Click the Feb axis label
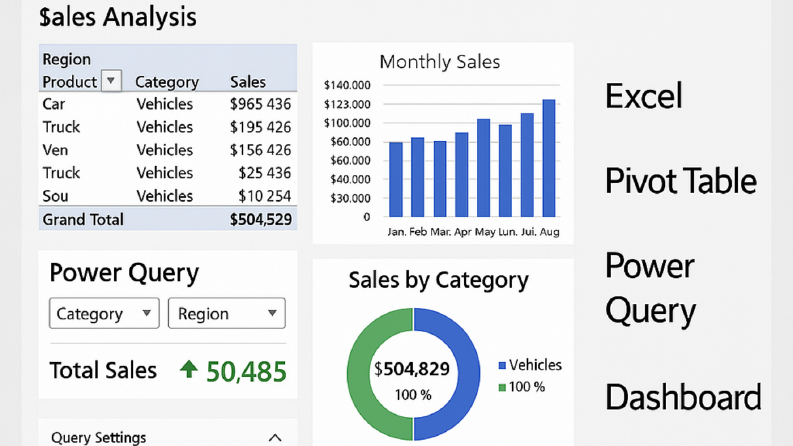The image size is (793, 446). tap(418, 232)
